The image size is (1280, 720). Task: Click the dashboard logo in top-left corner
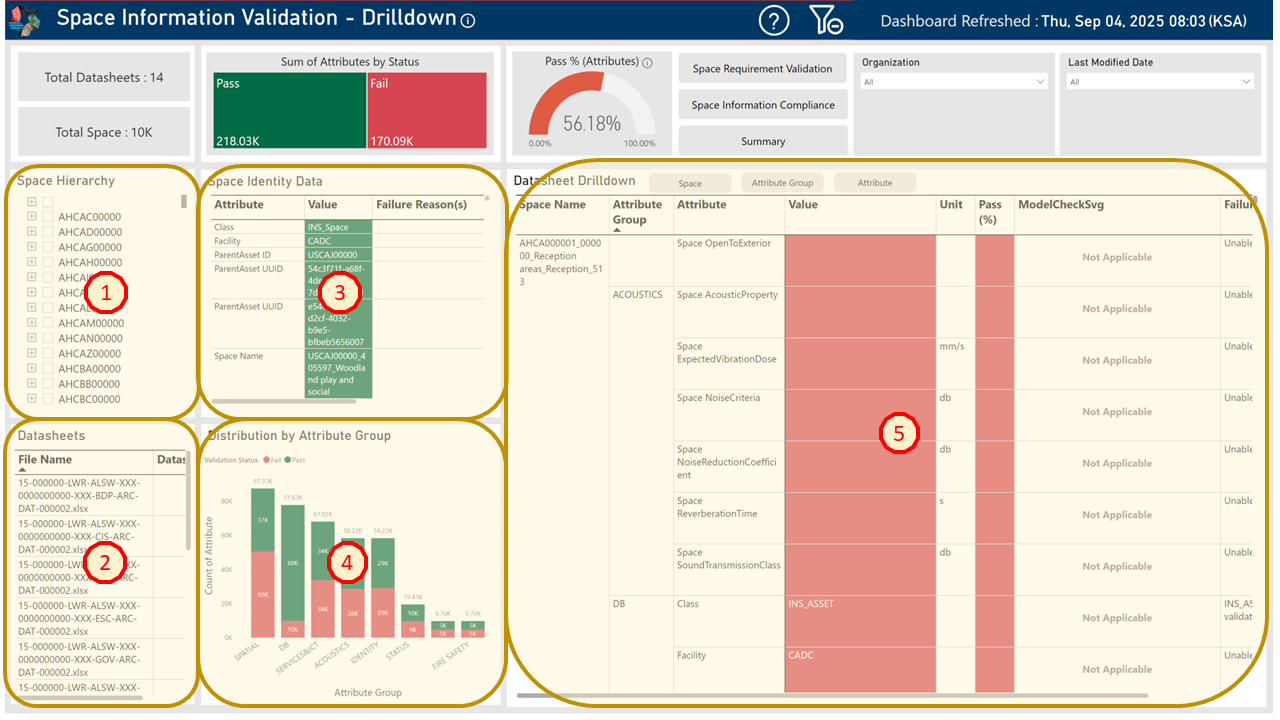[23, 18]
